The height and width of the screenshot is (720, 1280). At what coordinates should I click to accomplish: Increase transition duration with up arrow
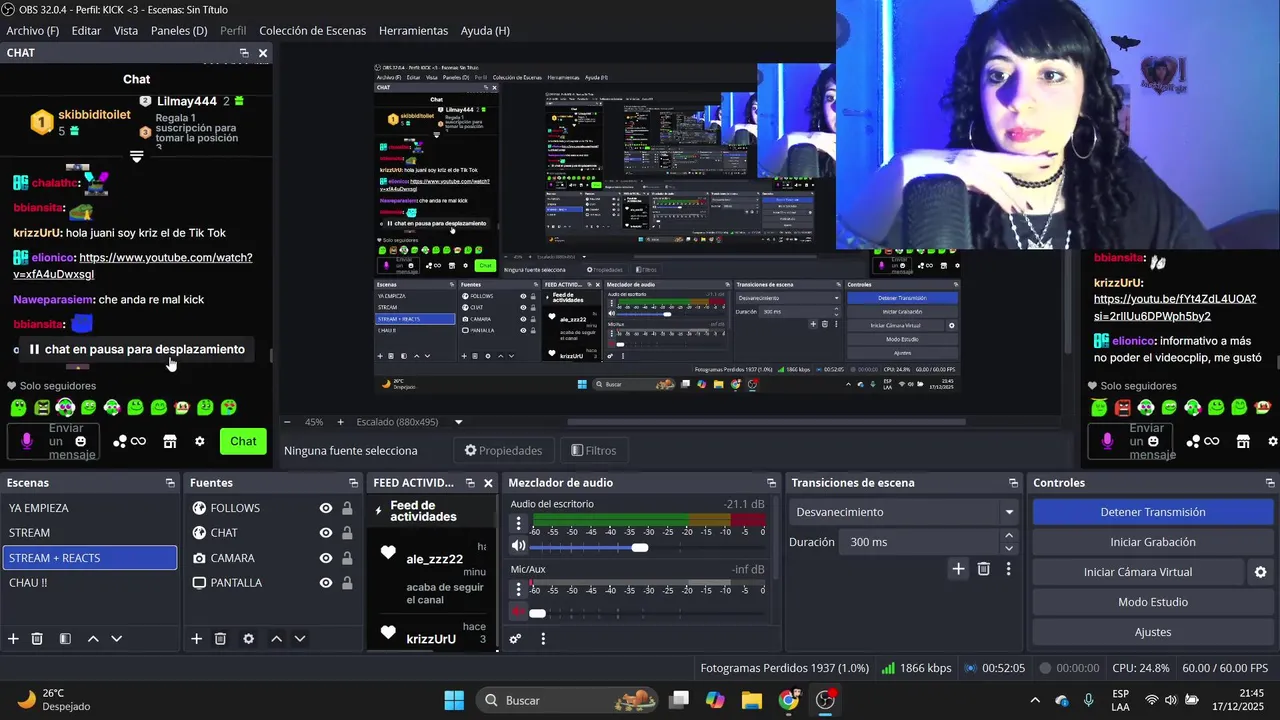1008,536
